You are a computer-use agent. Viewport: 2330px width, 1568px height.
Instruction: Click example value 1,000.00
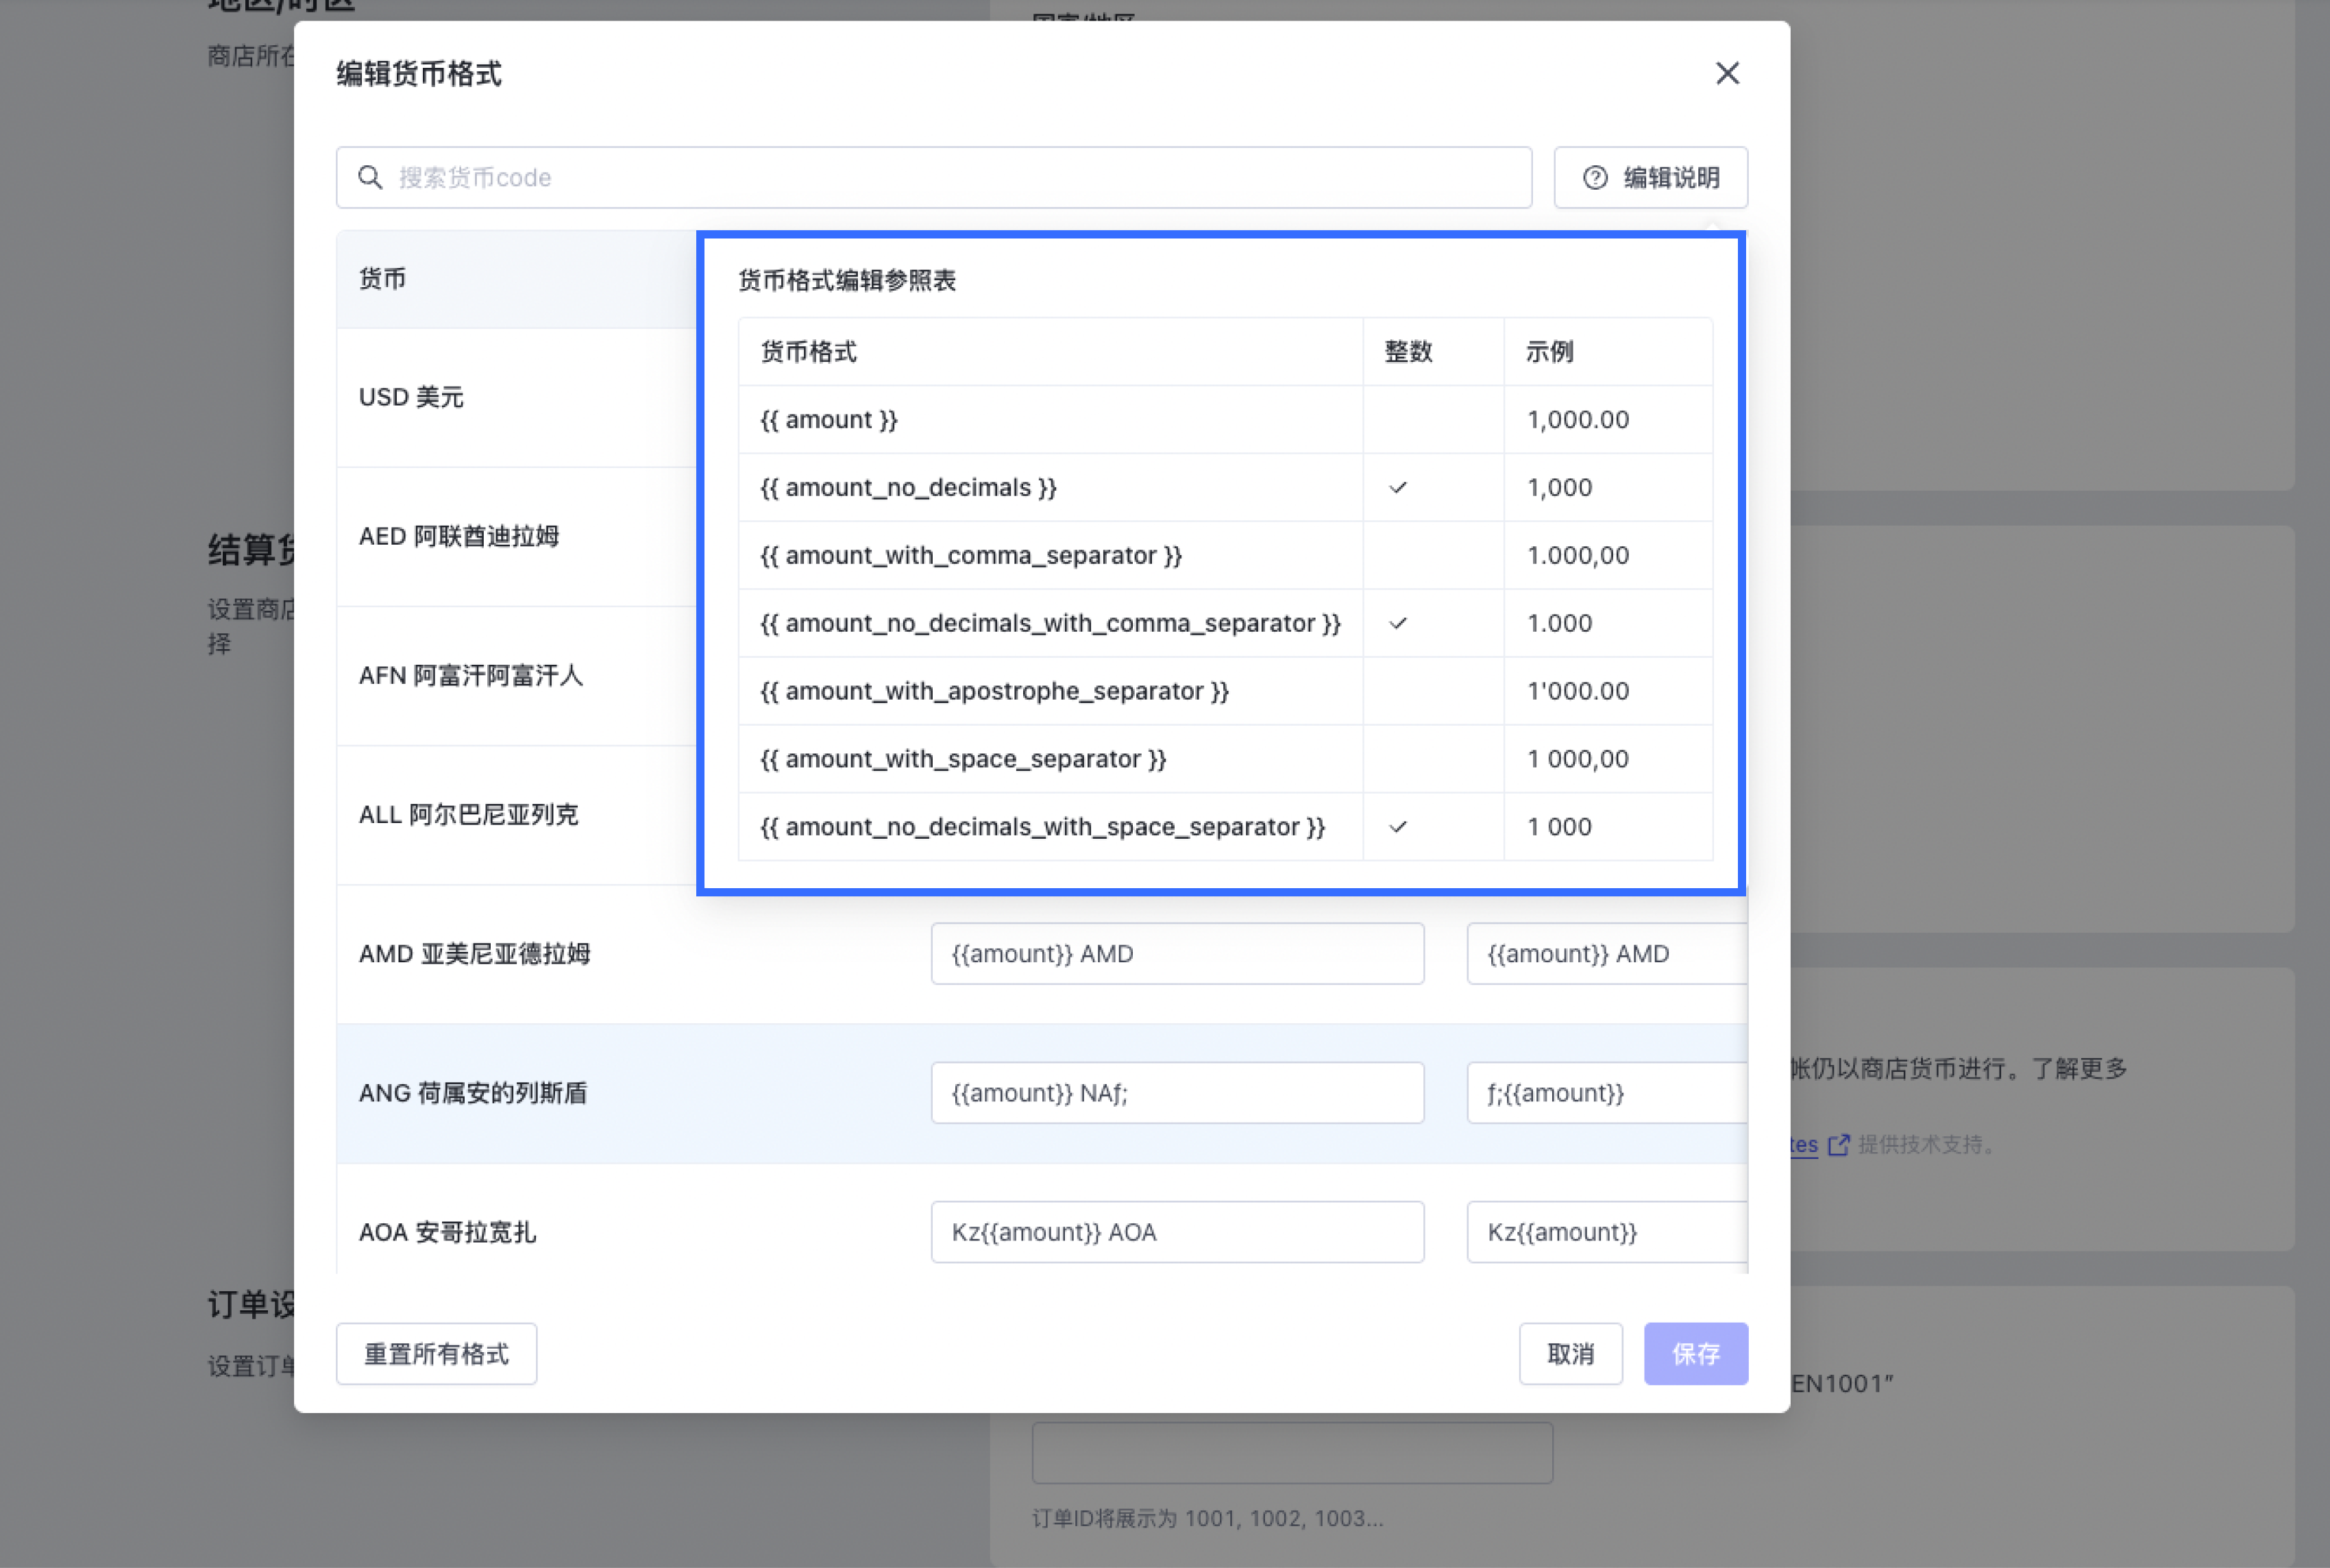coord(1578,419)
